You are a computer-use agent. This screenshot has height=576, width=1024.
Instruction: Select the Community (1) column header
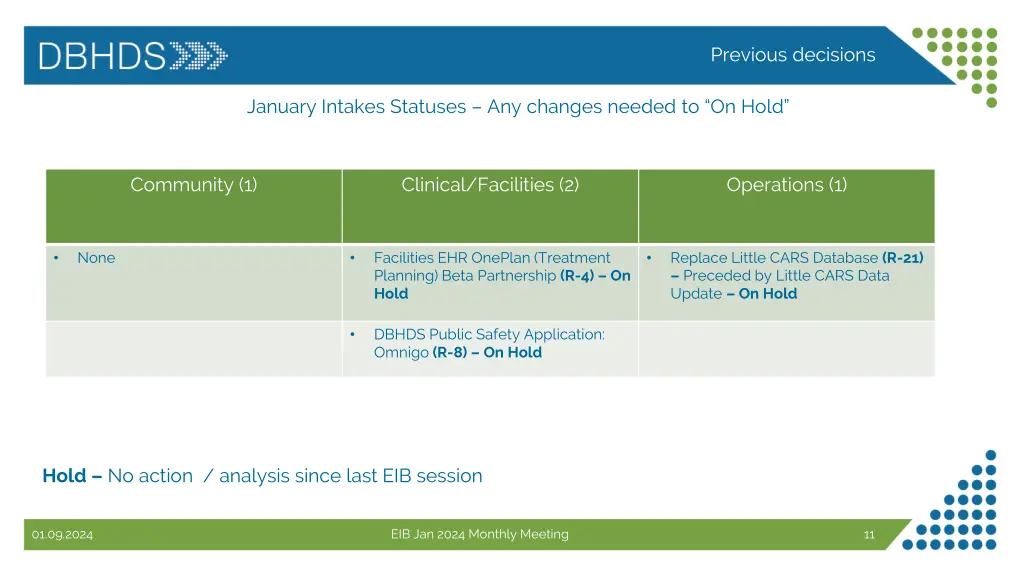pos(193,185)
